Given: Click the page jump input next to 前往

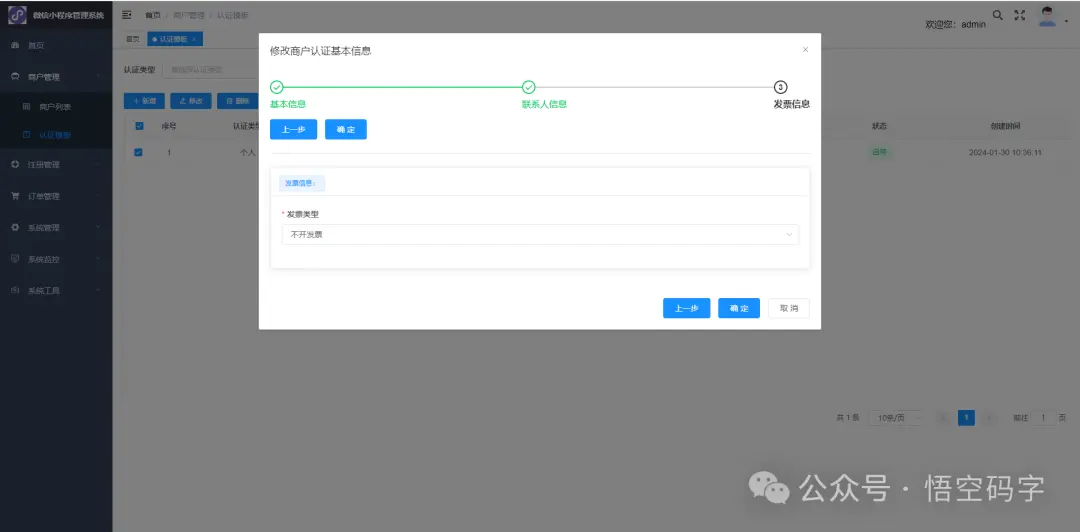Looking at the screenshot, I should [x=1043, y=418].
